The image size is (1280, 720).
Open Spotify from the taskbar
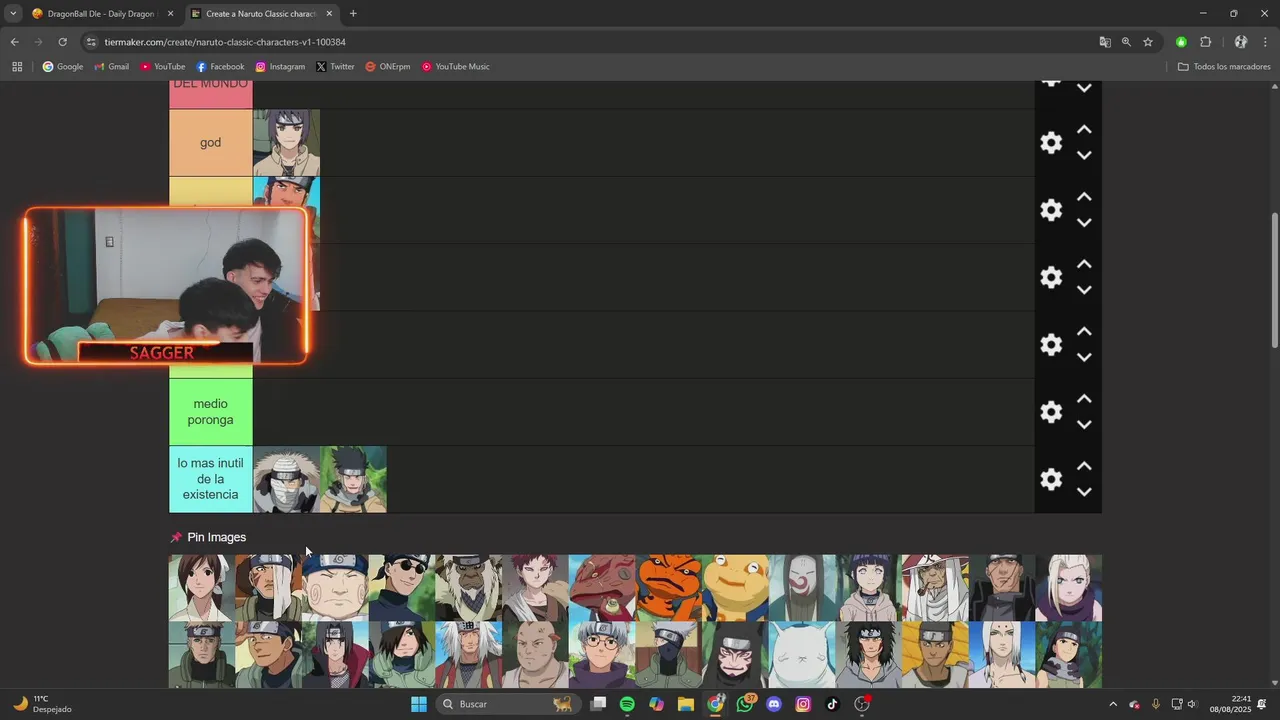click(627, 704)
